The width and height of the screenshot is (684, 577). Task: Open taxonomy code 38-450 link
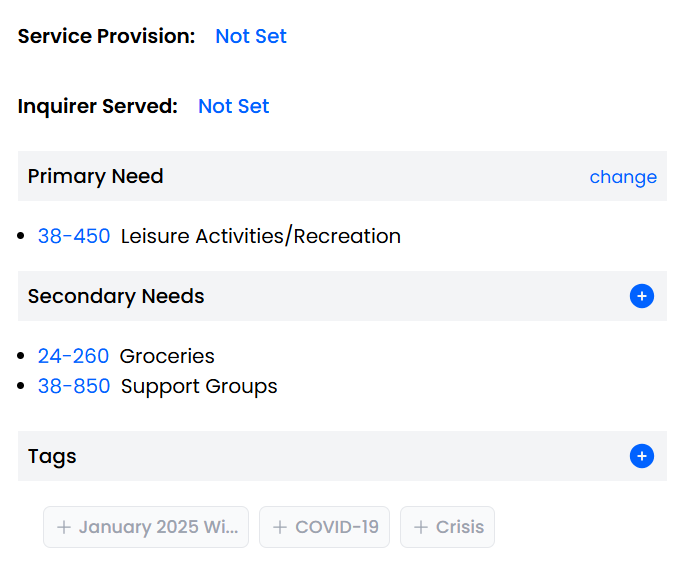(x=74, y=236)
